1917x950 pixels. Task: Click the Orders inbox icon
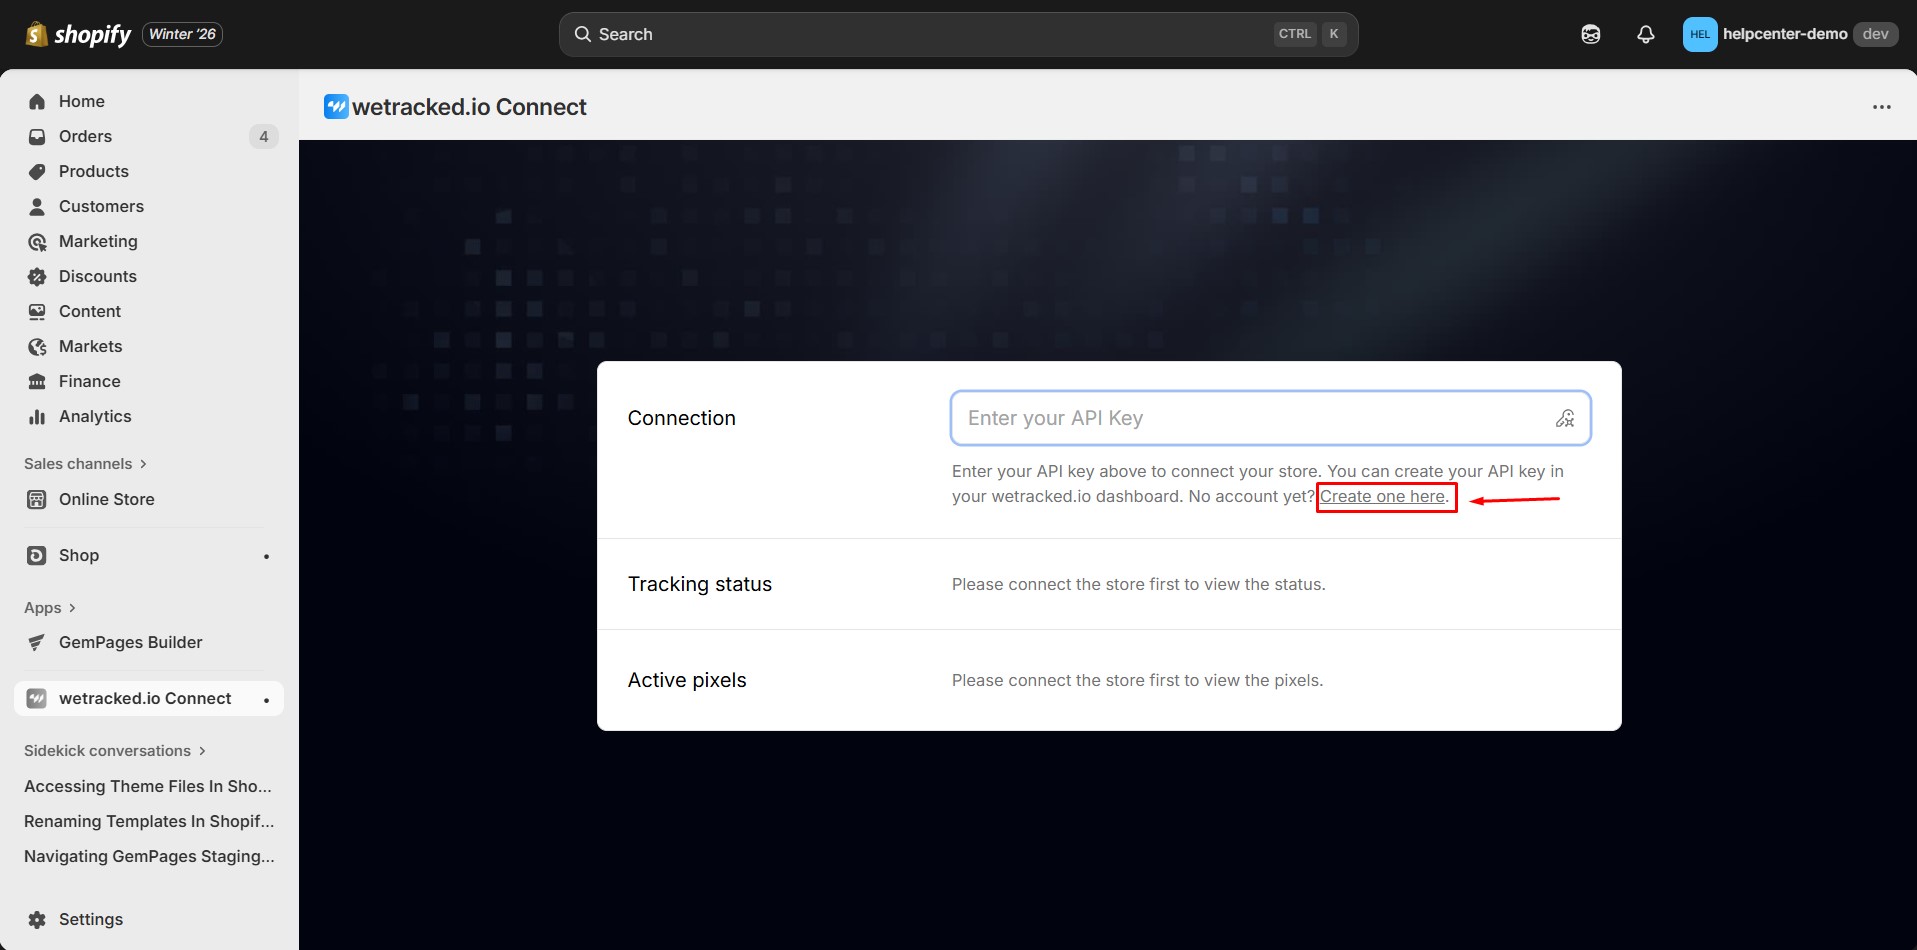click(37, 137)
